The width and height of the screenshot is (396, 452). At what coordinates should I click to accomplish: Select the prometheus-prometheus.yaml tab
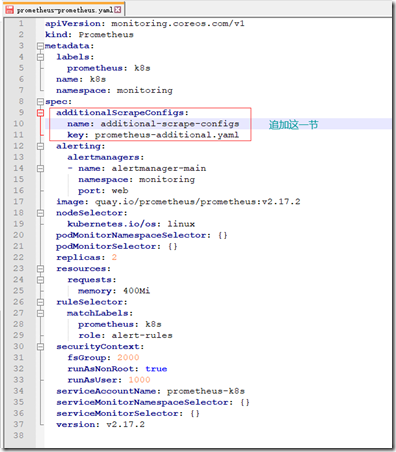click(64, 10)
